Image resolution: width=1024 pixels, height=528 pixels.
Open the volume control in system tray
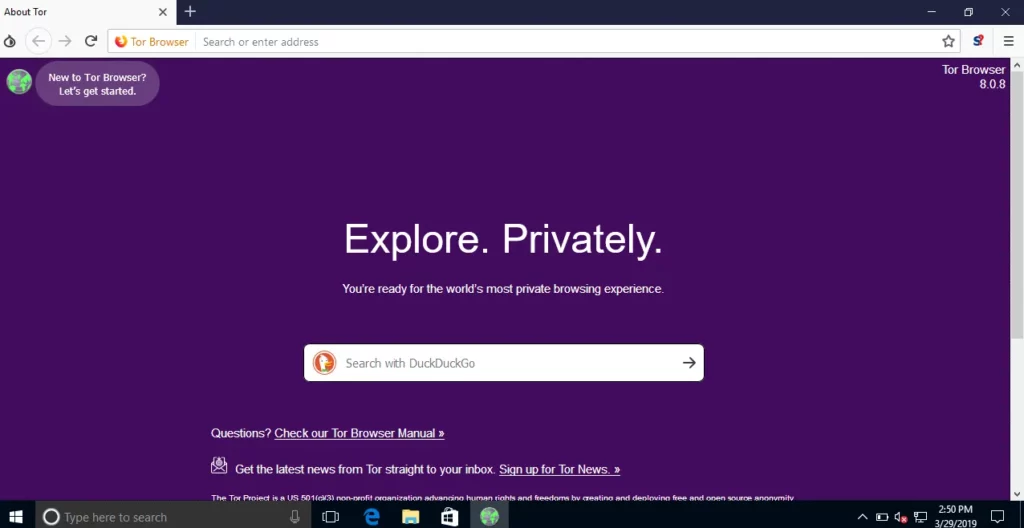pos(901,518)
